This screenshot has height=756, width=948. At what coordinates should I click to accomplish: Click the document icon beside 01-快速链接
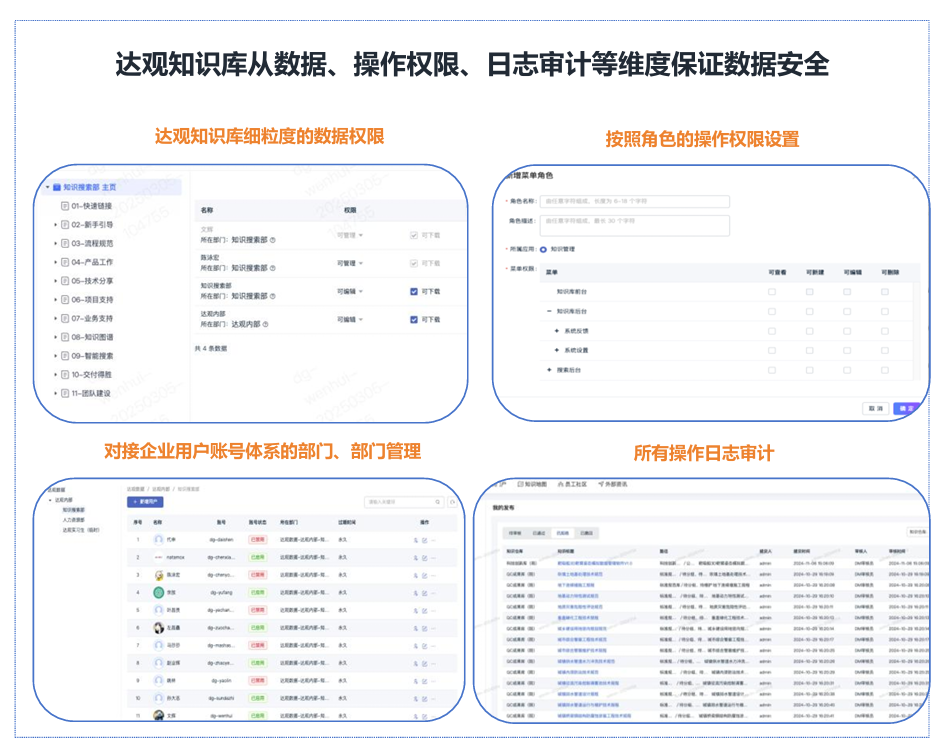coord(65,206)
